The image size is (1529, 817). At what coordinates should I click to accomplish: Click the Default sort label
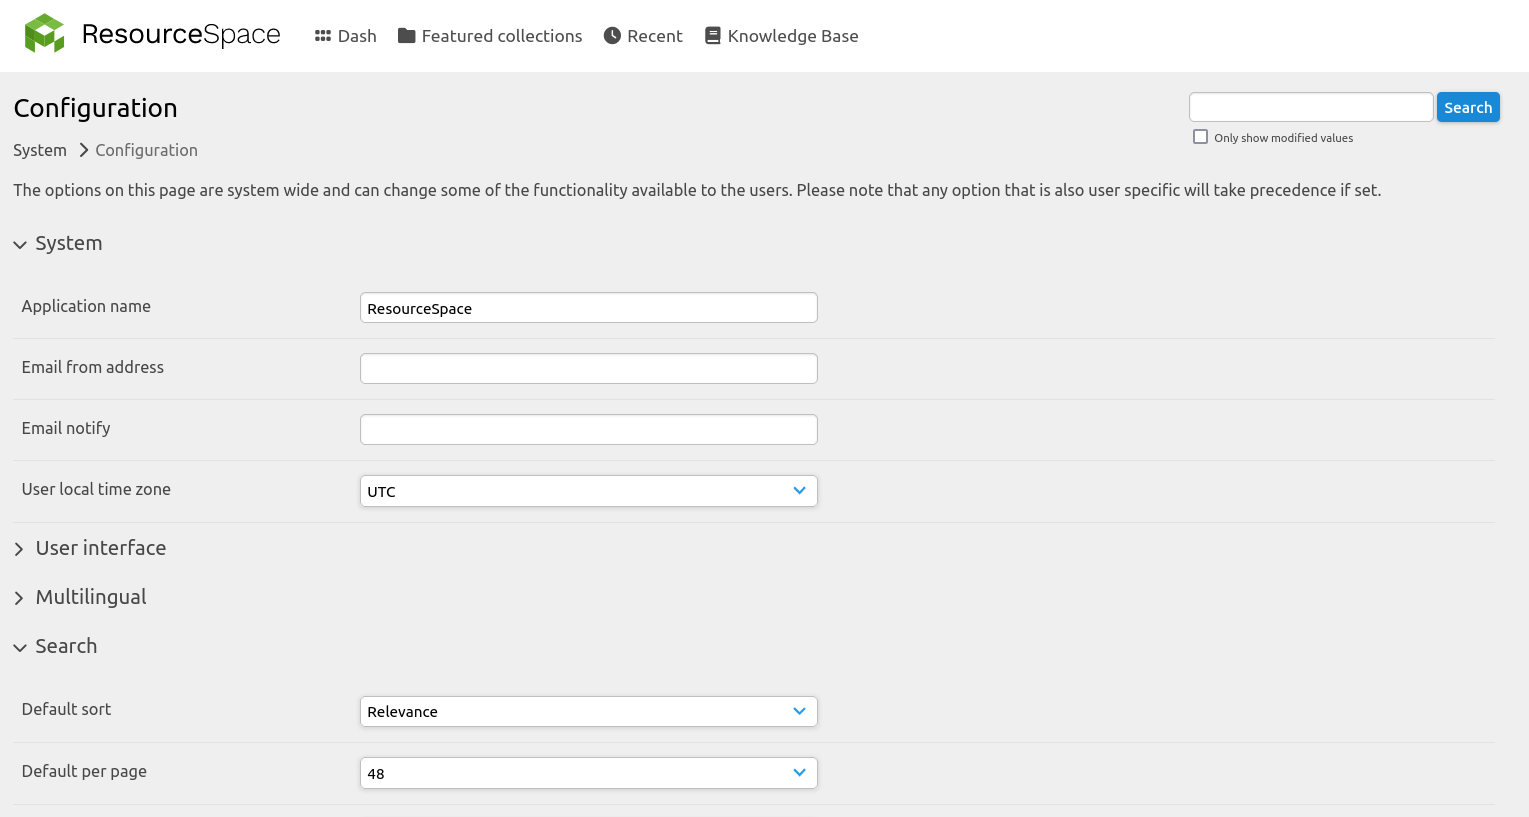[x=66, y=709]
